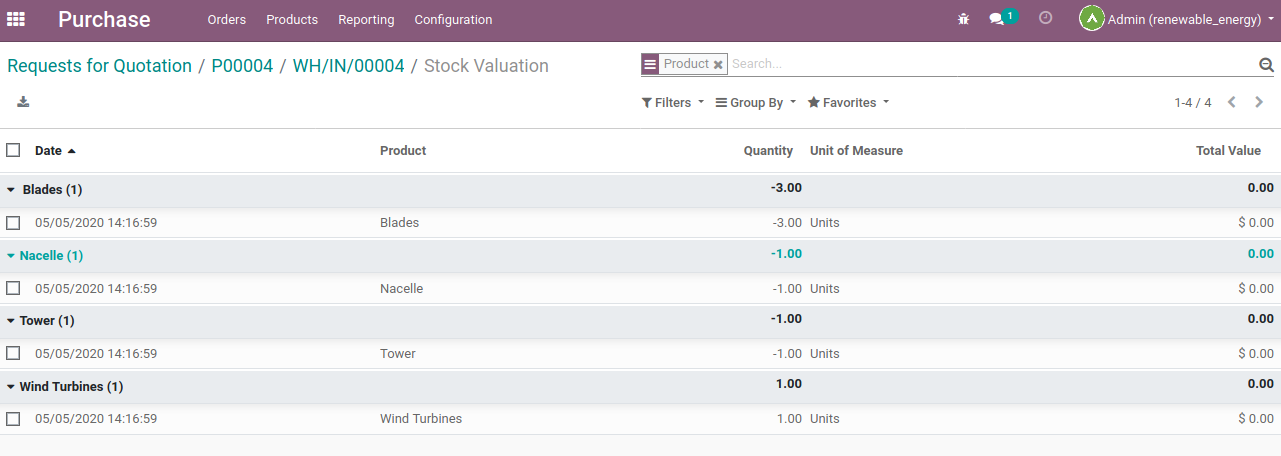This screenshot has width=1281, height=456.
Task: Open the Filters dropdown
Action: point(673,103)
